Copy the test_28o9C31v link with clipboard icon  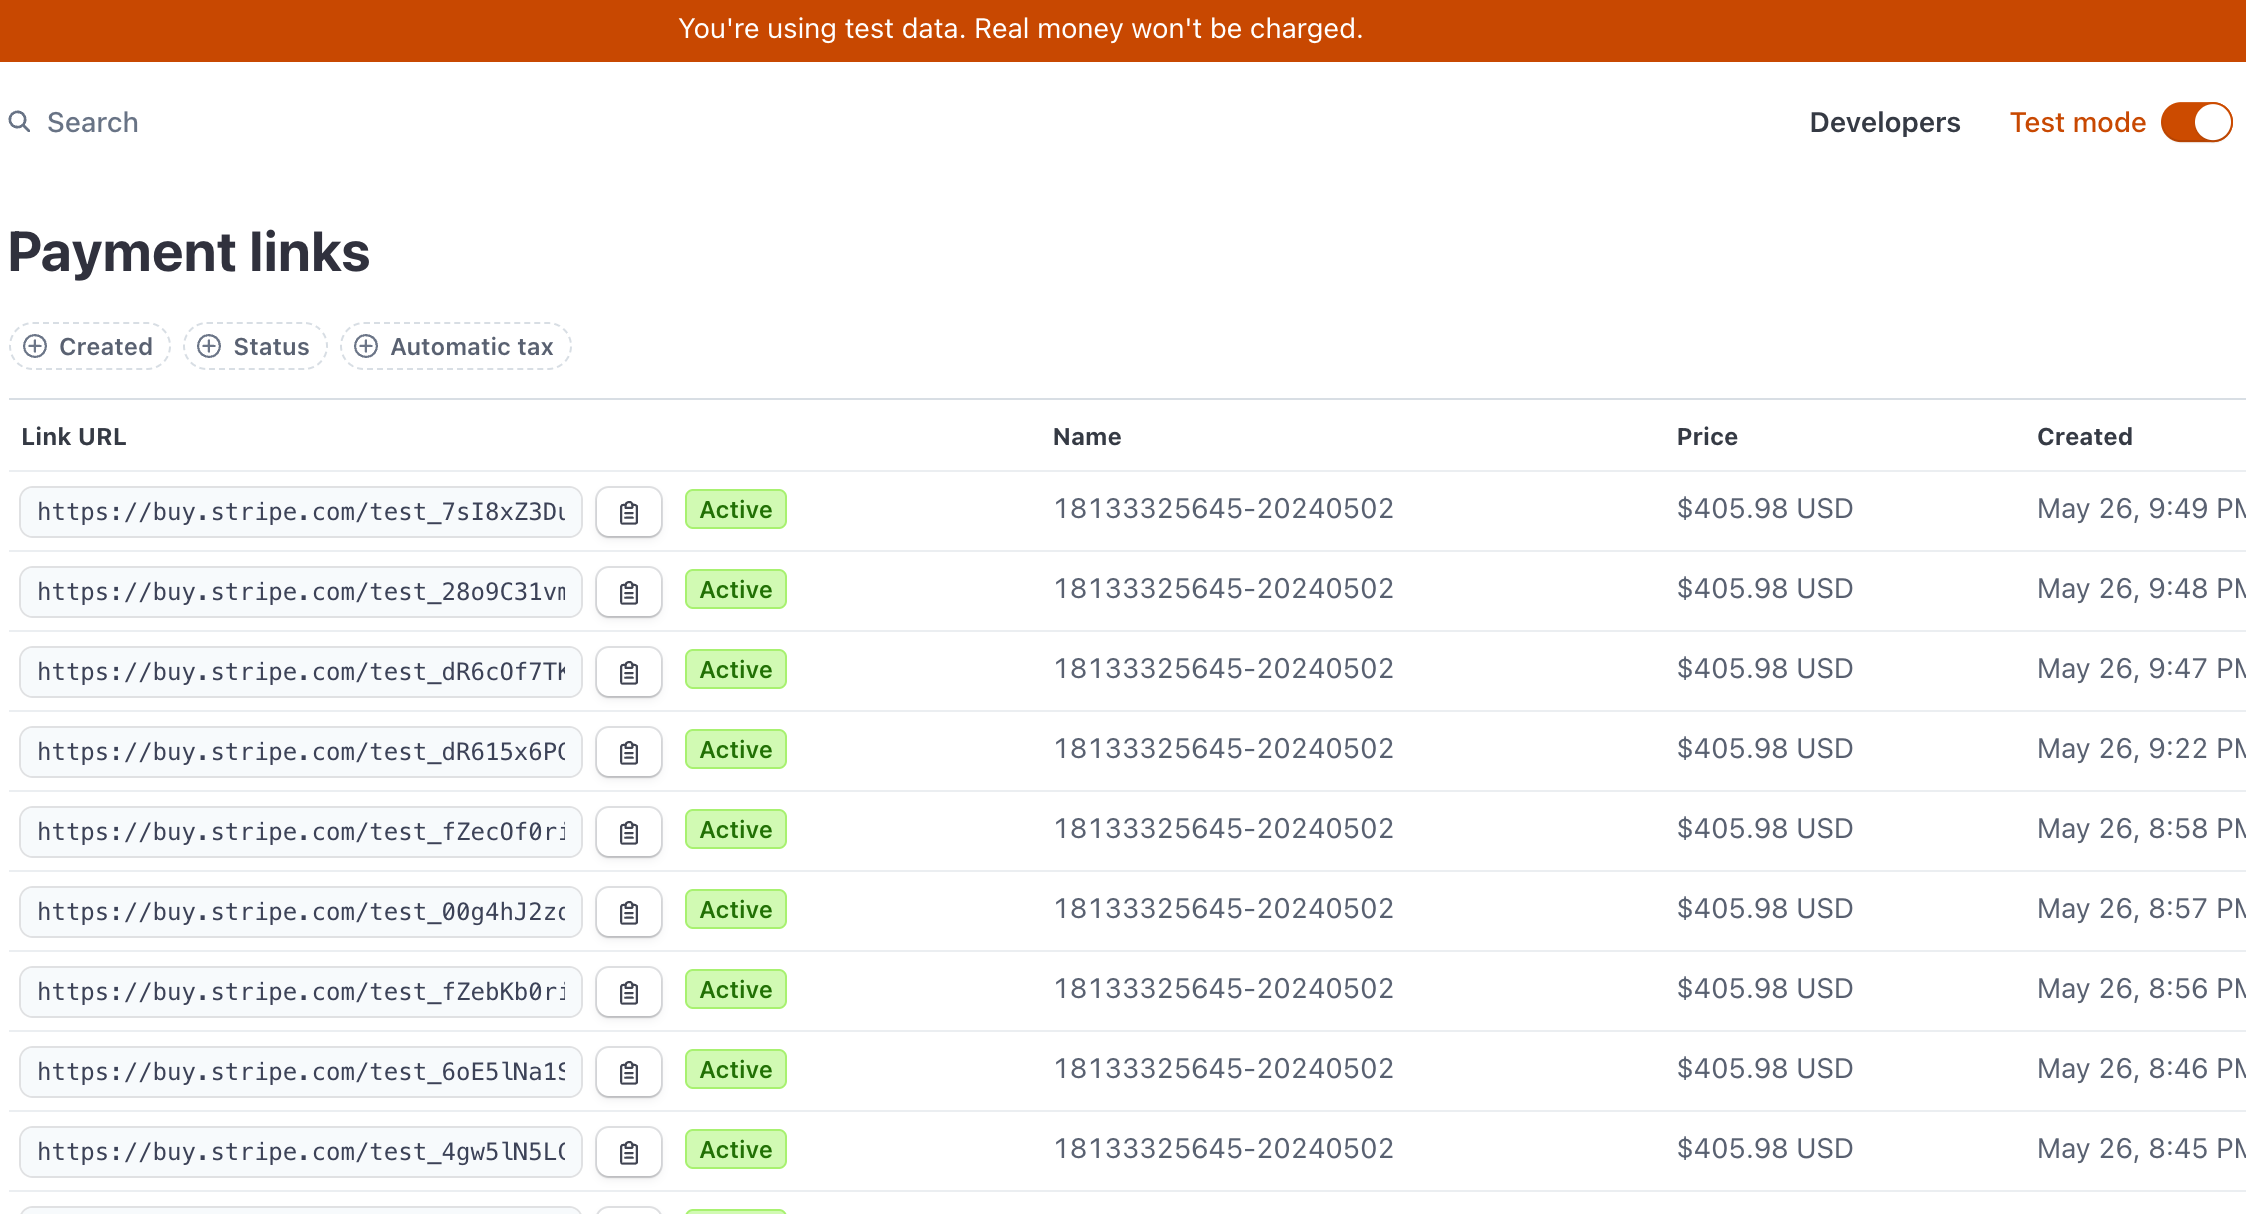point(628,592)
